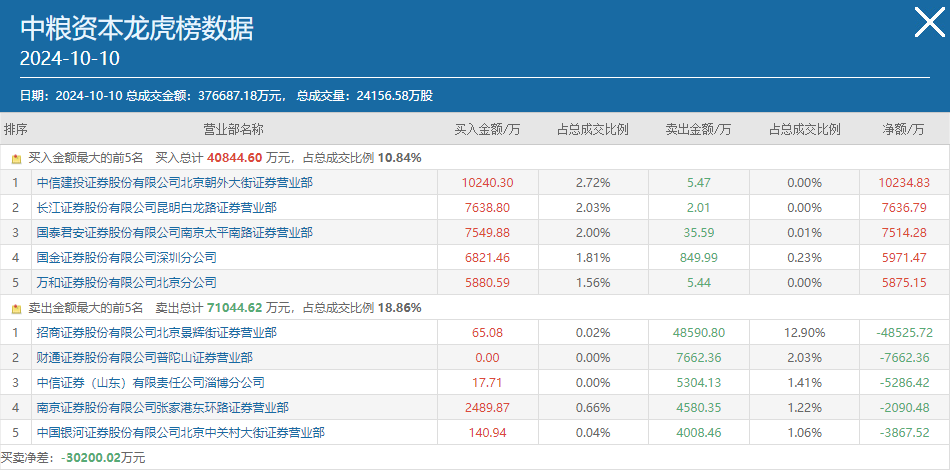Image resolution: width=951 pixels, height=471 pixels.
Task: Select the sell amount 7662.36 cell
Action: pyautogui.click(x=699, y=358)
